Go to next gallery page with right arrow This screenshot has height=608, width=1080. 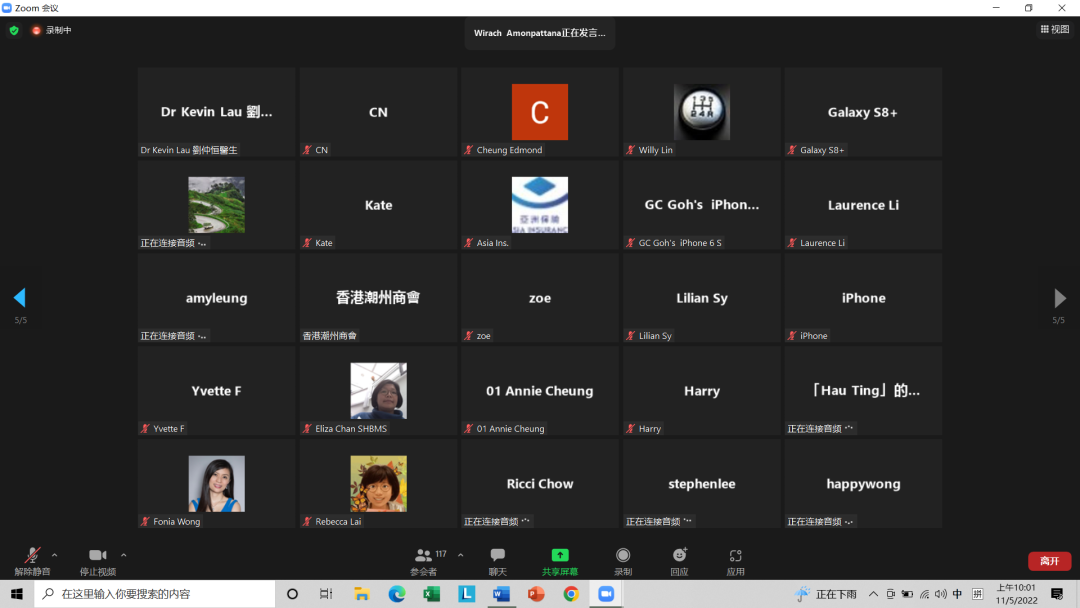1060,298
